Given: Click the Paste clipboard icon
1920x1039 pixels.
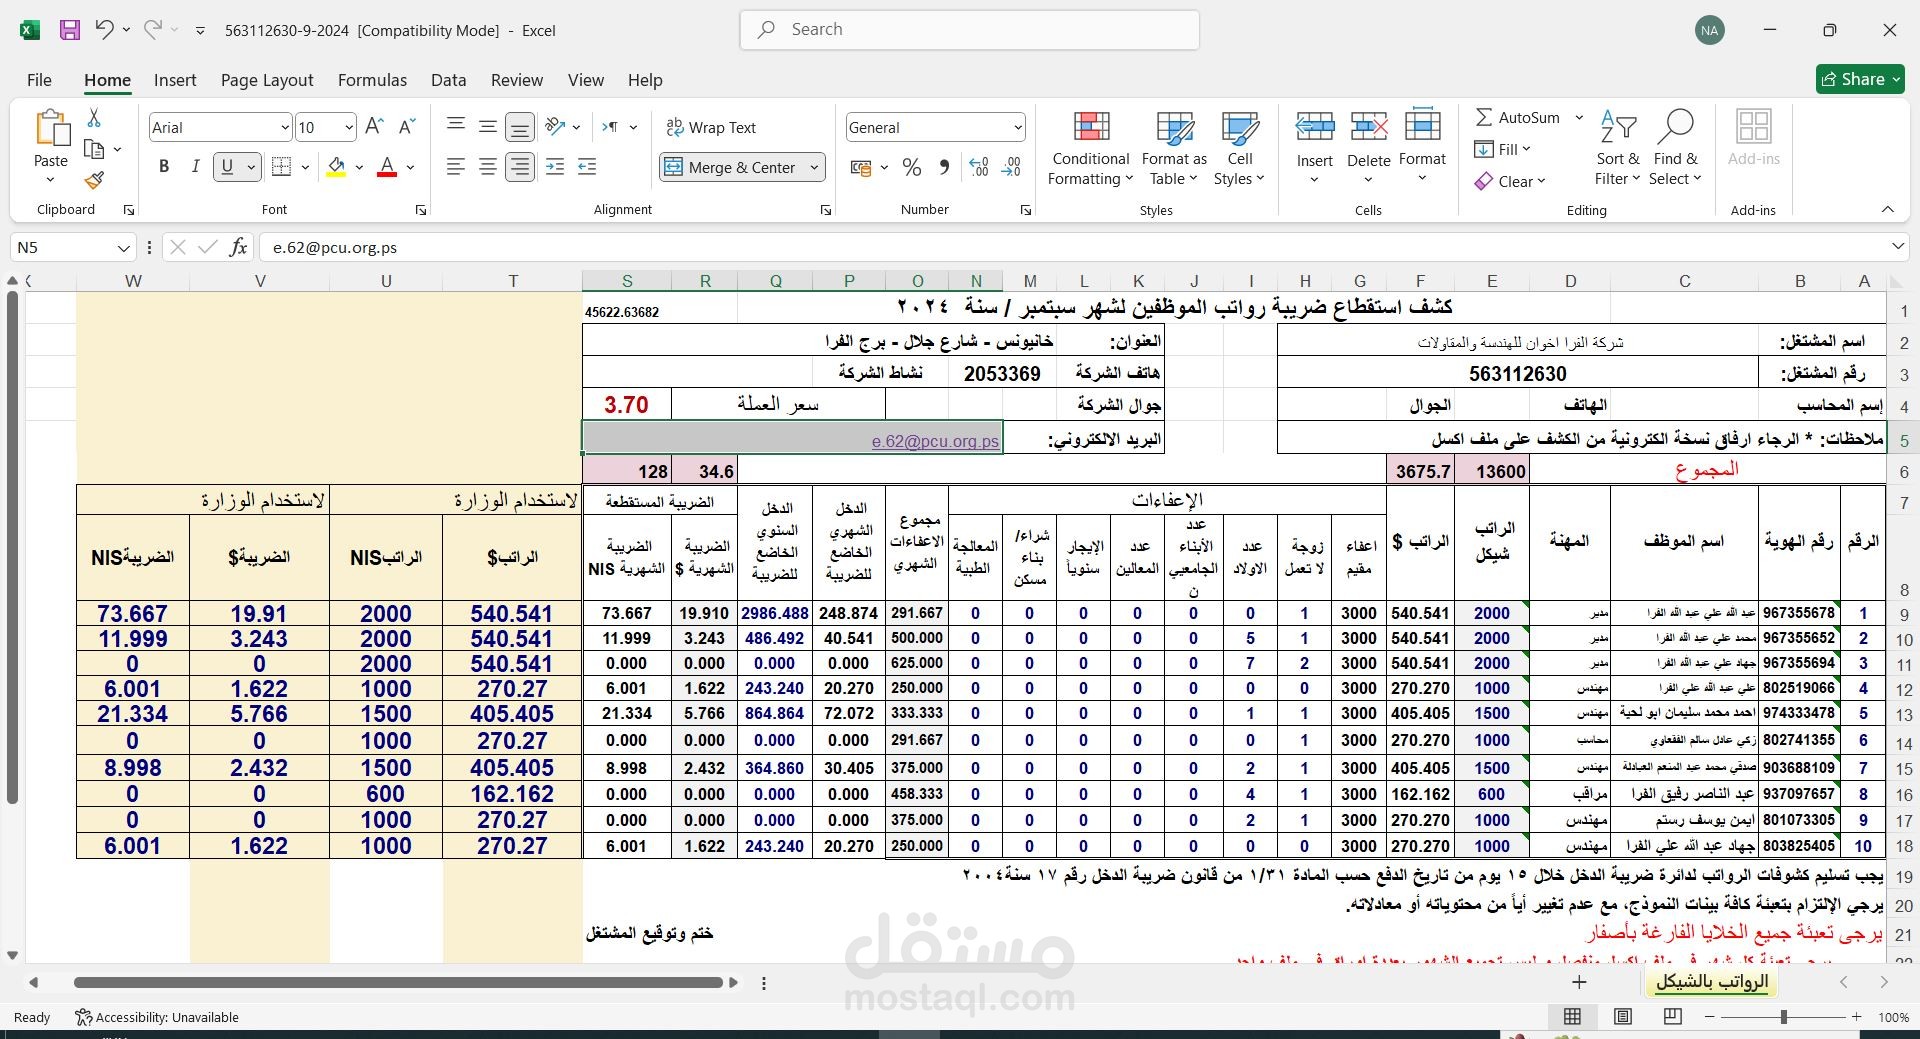Looking at the screenshot, I should (x=51, y=128).
